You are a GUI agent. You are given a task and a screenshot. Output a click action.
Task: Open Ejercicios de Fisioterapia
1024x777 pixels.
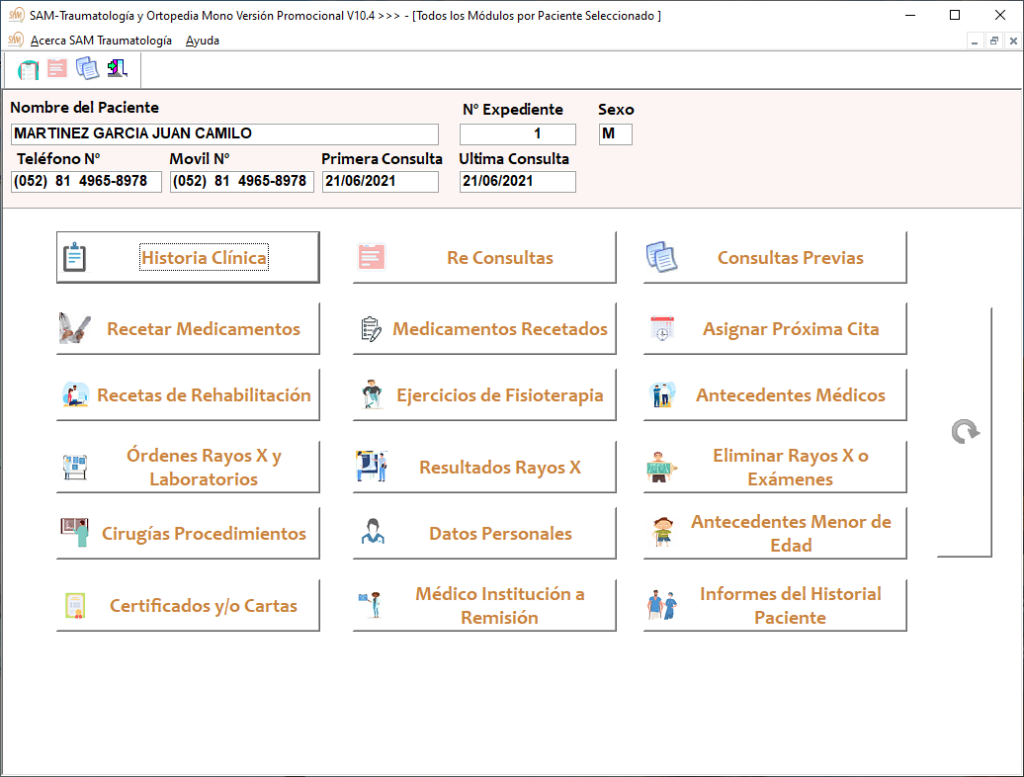(x=484, y=395)
